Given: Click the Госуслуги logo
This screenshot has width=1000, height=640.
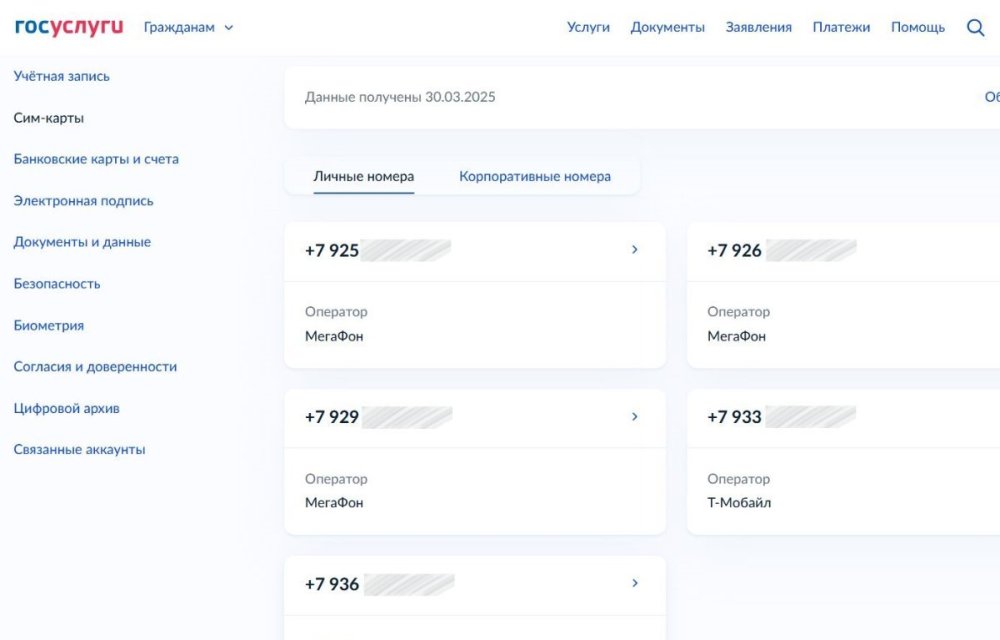Looking at the screenshot, I should coord(69,27).
